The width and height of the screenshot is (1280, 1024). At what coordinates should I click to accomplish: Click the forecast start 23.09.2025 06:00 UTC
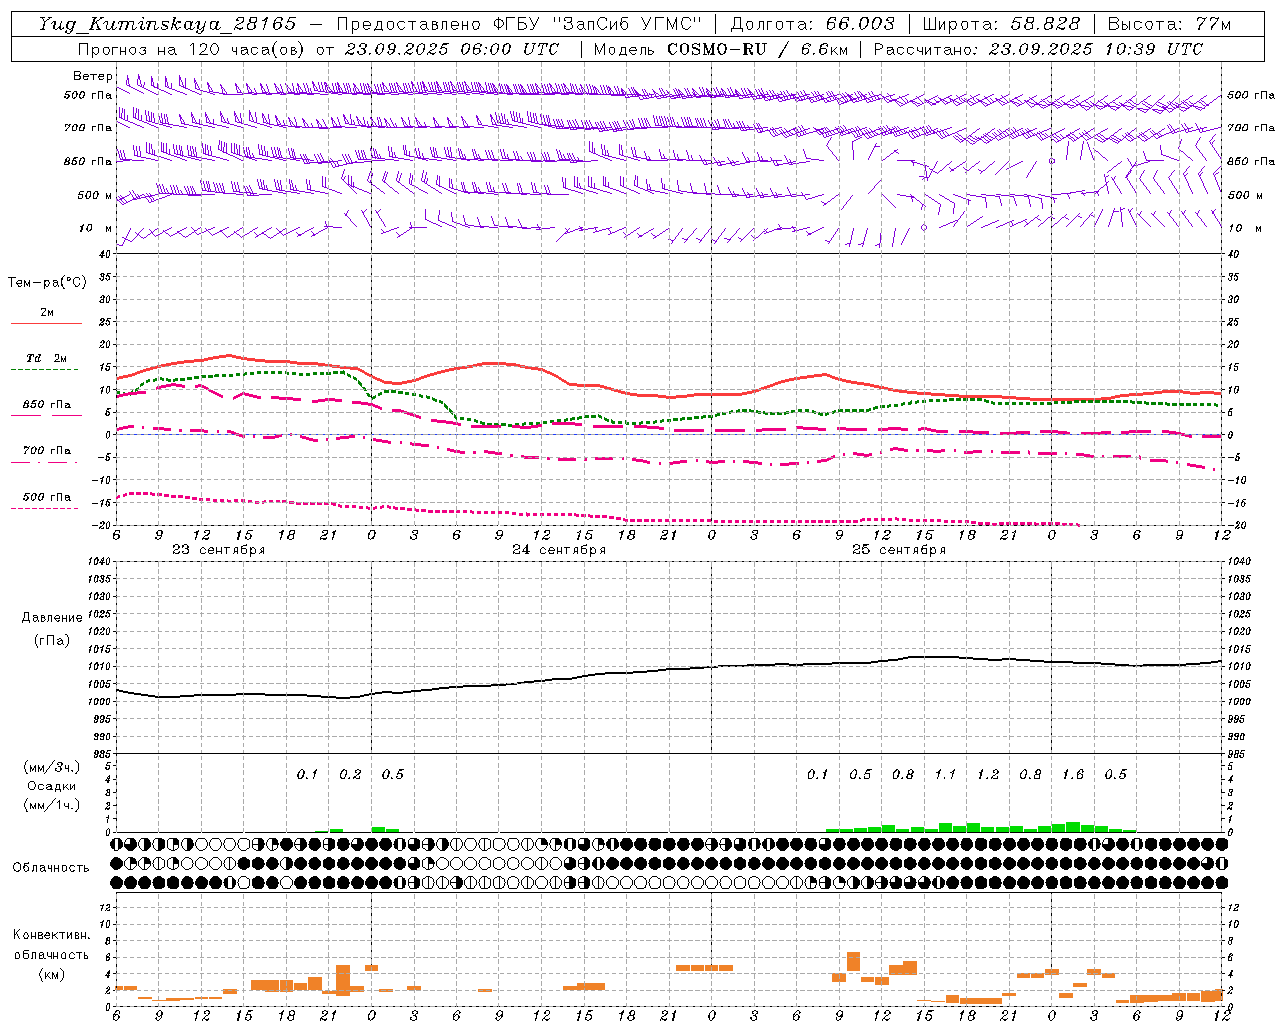click(452, 49)
